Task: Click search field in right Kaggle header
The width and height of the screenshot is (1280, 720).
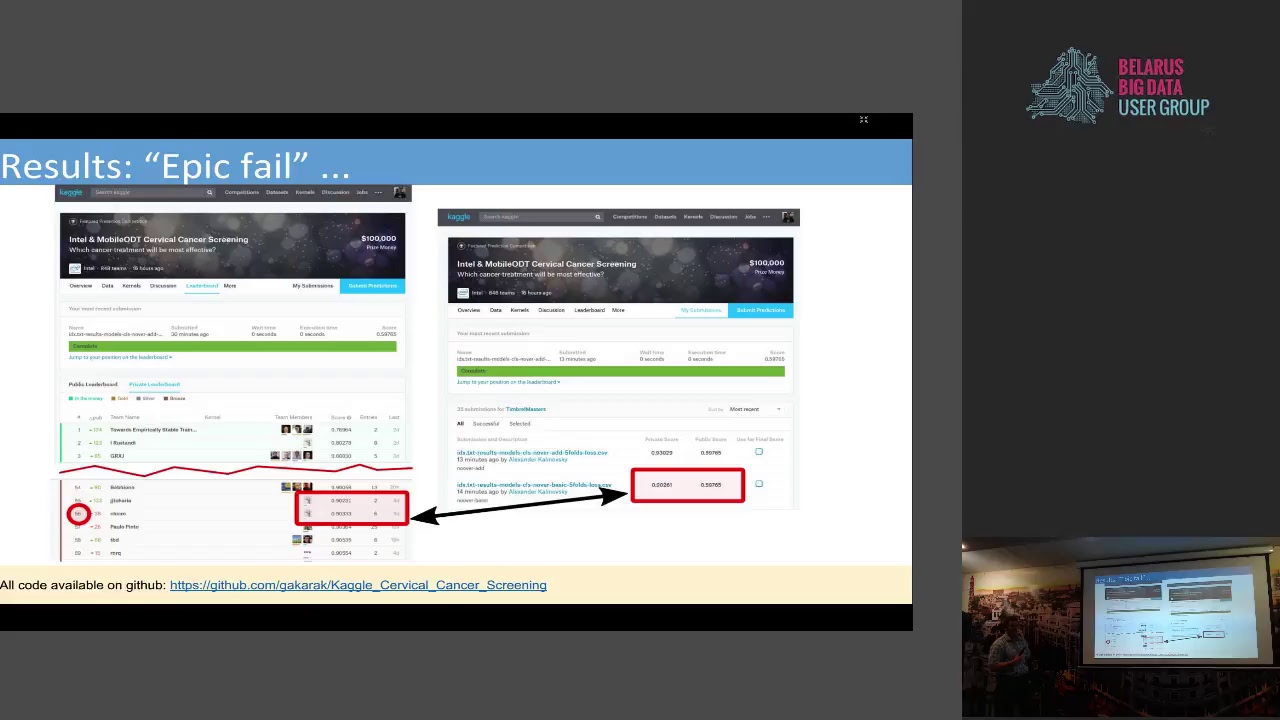Action: (540, 217)
